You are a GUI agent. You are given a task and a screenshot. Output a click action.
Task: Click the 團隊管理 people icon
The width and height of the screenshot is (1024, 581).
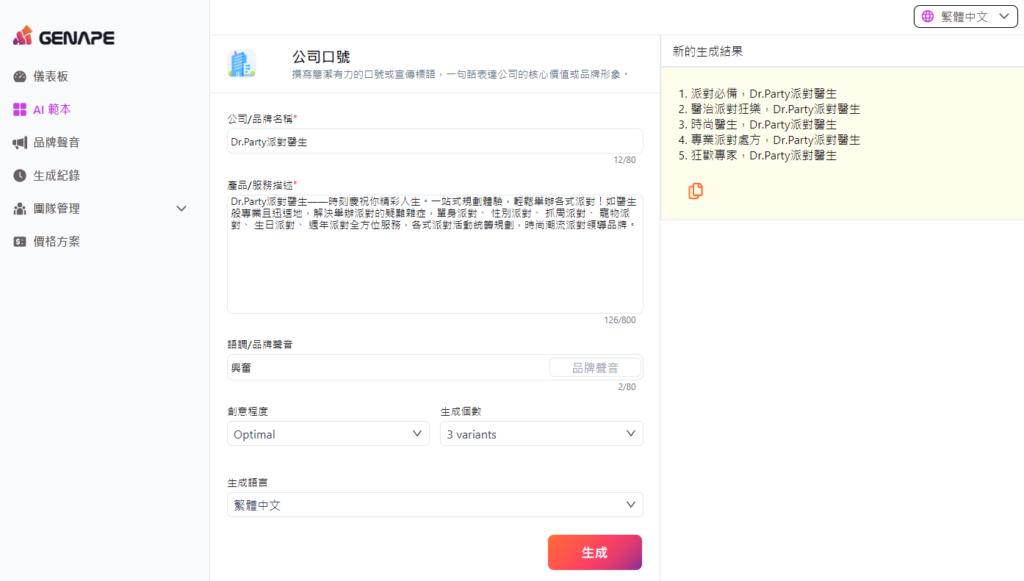pyautogui.click(x=20, y=208)
